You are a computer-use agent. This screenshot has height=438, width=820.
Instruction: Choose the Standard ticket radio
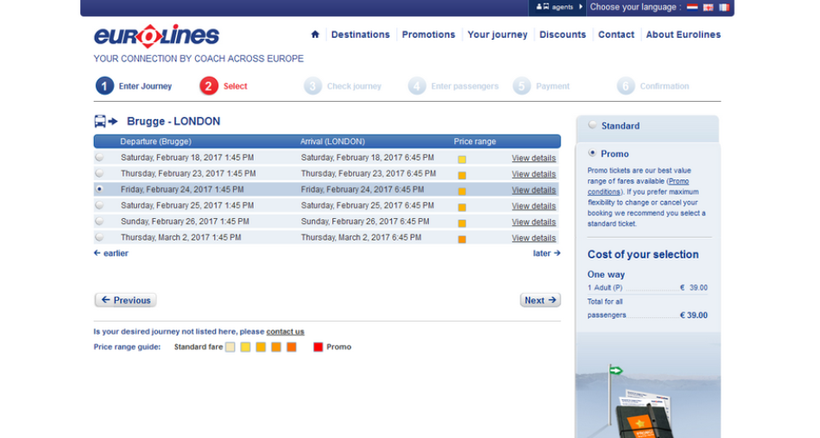point(592,124)
